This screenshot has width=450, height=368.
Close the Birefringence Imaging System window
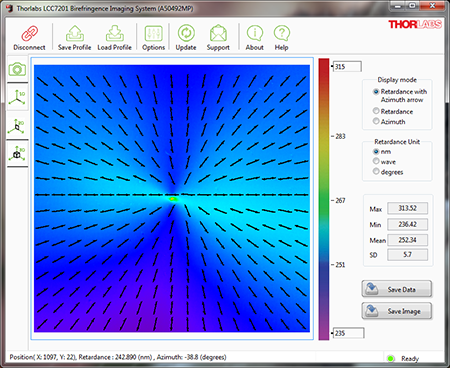click(x=432, y=6)
